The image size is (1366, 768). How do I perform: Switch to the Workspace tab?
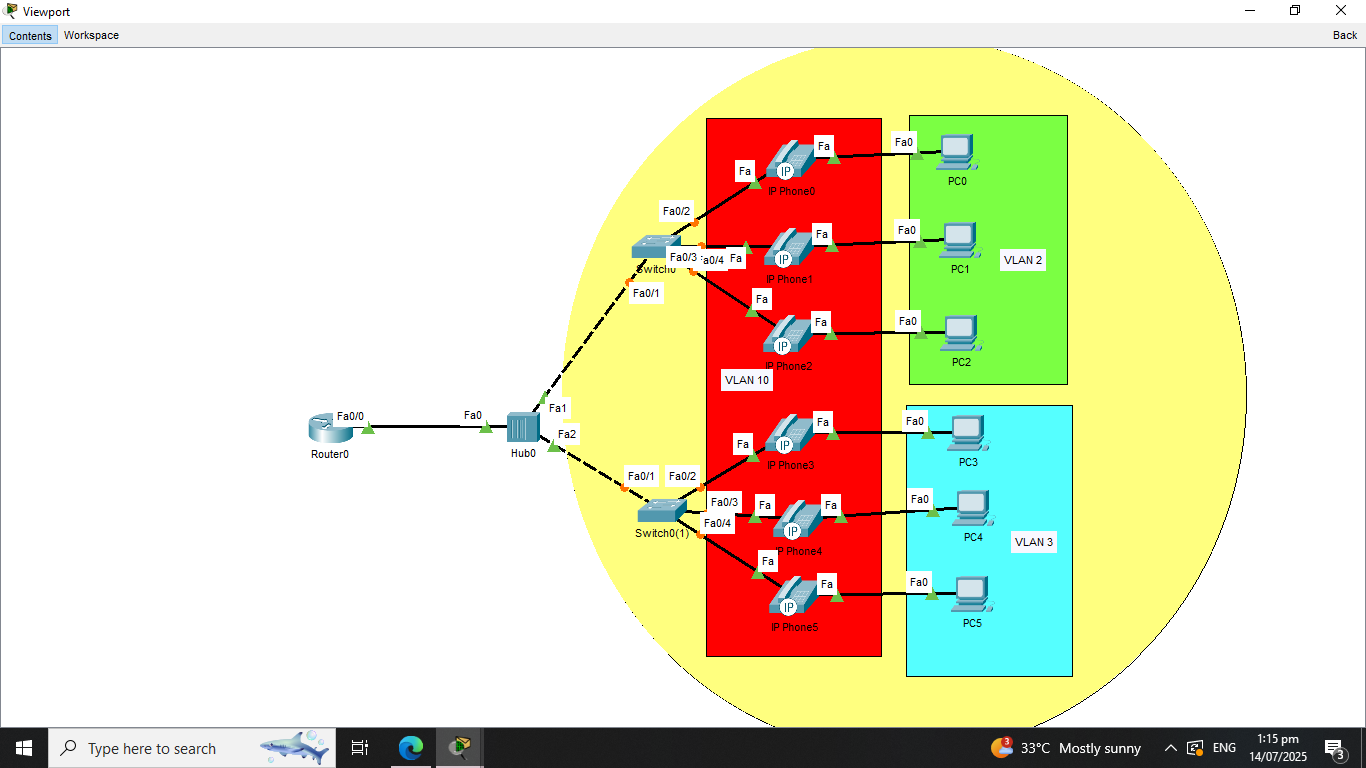click(x=91, y=35)
